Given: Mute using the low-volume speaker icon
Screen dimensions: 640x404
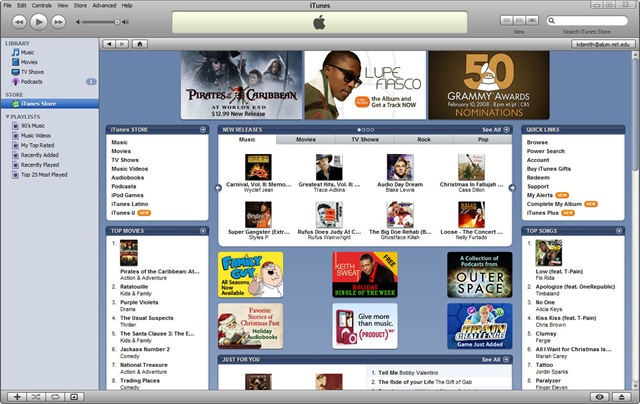Looking at the screenshot, I should click(78, 22).
